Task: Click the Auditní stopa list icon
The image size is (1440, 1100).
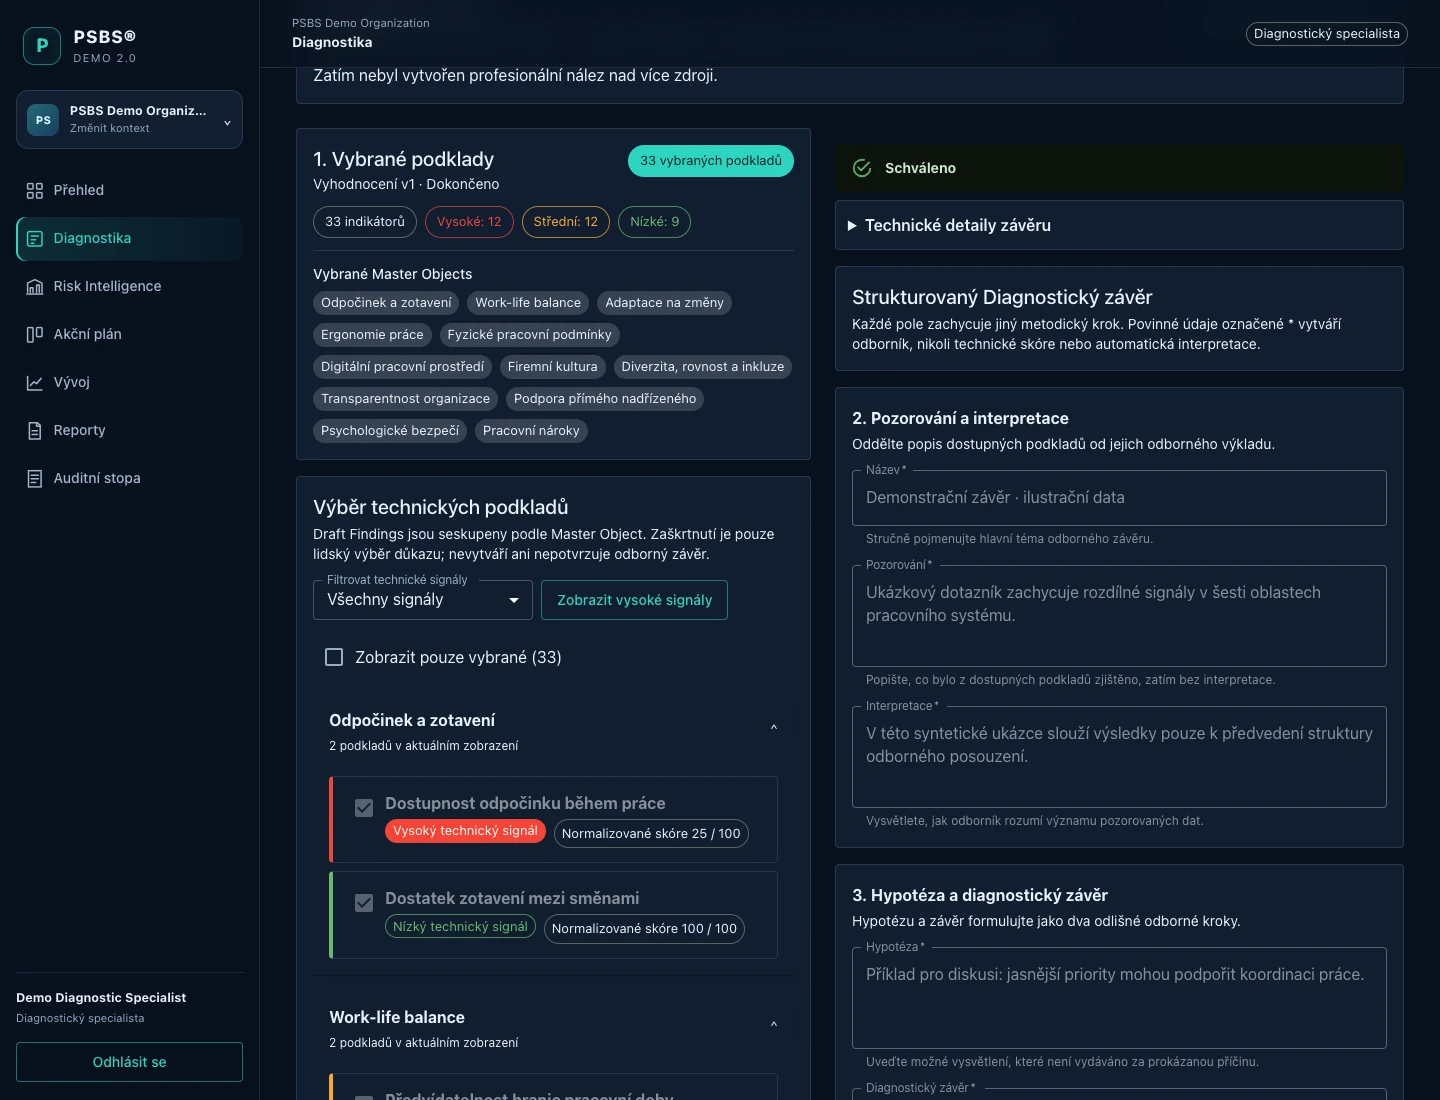Action: coord(35,478)
